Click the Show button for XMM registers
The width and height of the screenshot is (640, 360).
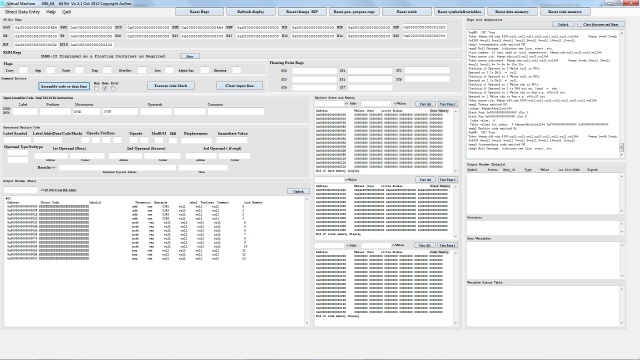190,56
